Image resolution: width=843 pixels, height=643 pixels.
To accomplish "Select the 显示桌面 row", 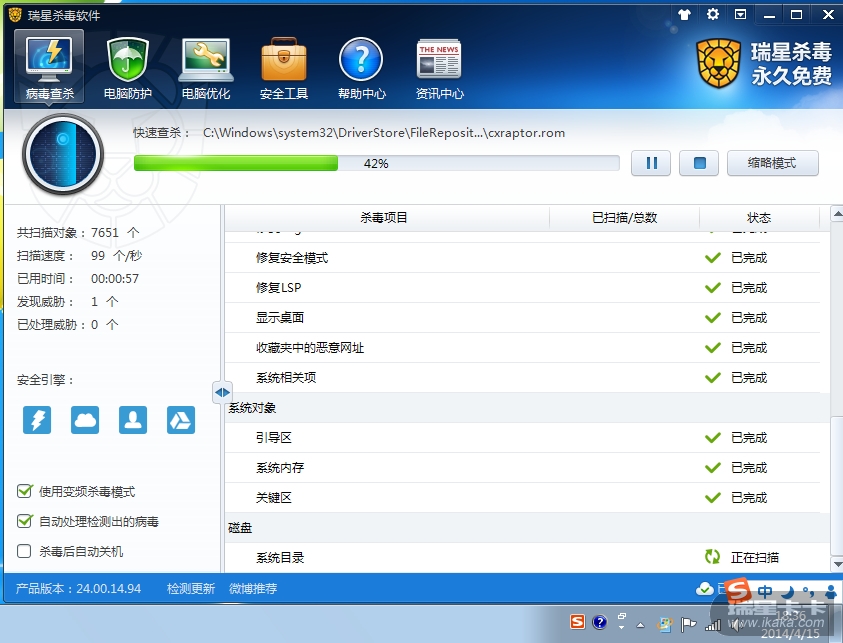I will click(x=522, y=318).
